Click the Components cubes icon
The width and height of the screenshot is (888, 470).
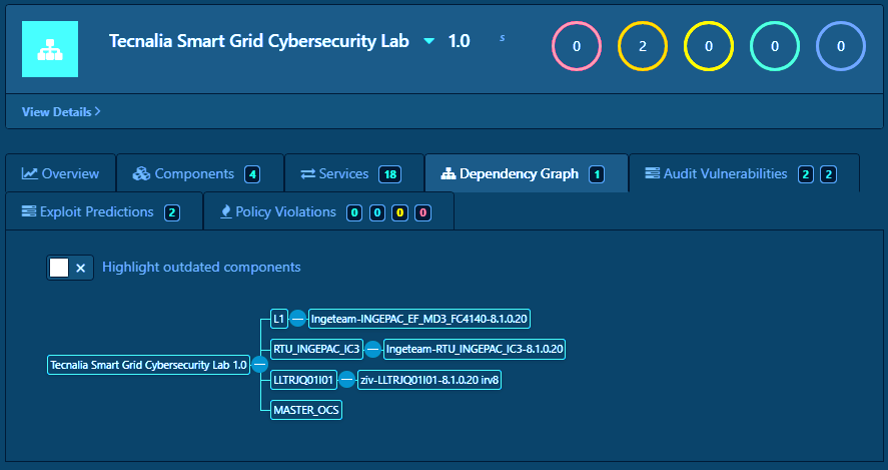pyautogui.click(x=141, y=173)
